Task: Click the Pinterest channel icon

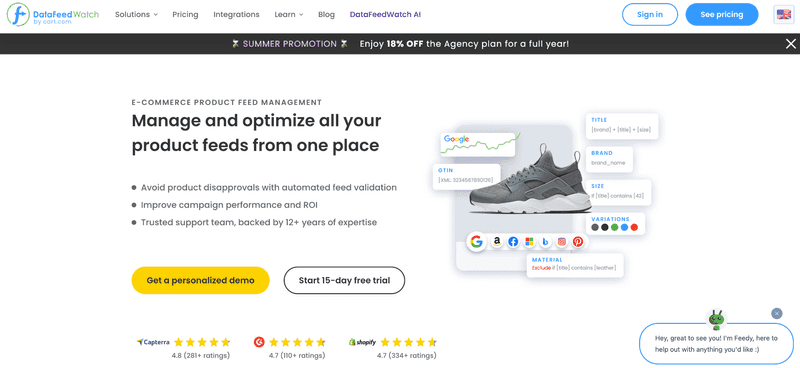Action: coord(578,242)
